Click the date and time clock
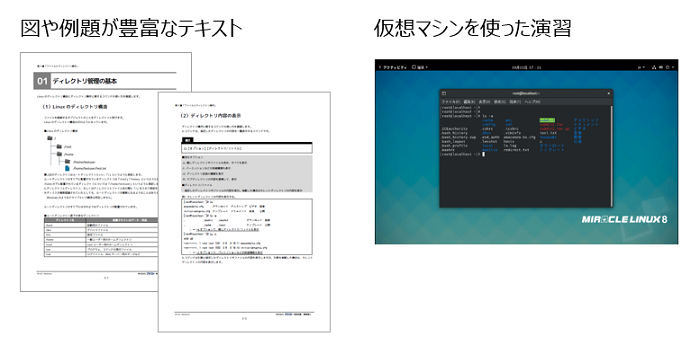The width and height of the screenshot is (700, 363). (x=526, y=67)
